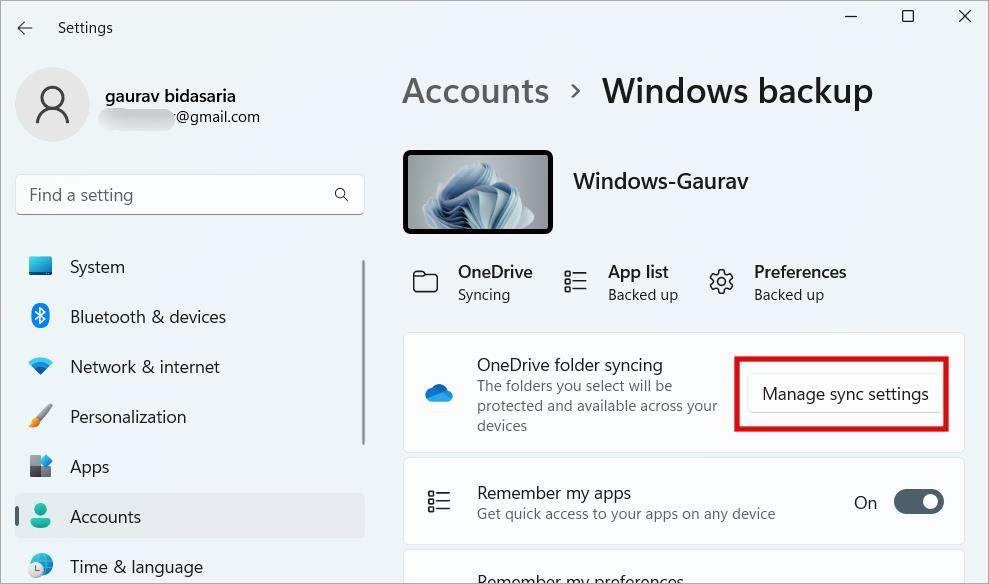Click the Preferences Backed up text
Screen dimensions: 989x584
[788, 295]
